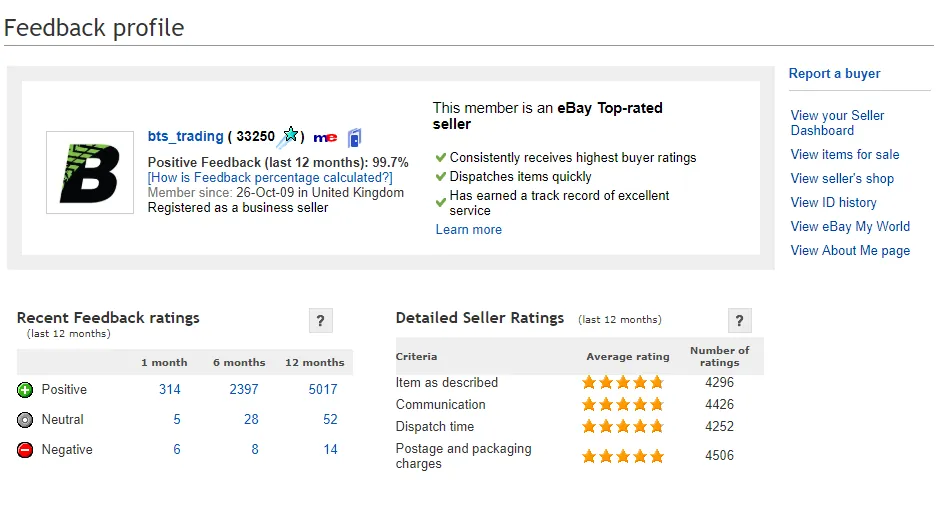This screenshot has height=509, width=944.
Task: Open 14 negative ratings for 12 months
Action: point(331,450)
